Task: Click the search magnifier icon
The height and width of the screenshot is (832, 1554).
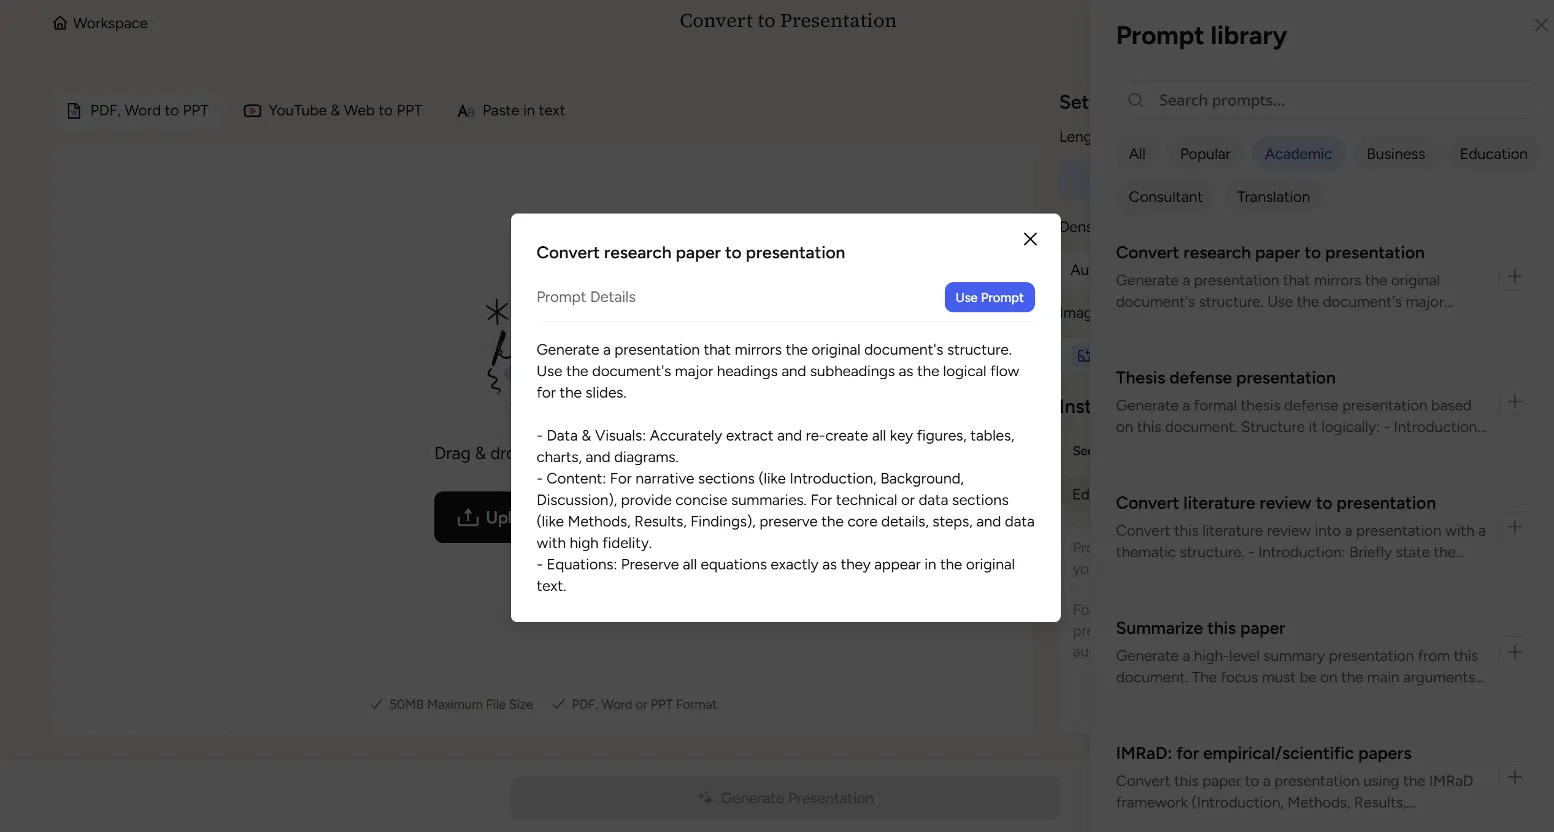Action: tap(1136, 100)
